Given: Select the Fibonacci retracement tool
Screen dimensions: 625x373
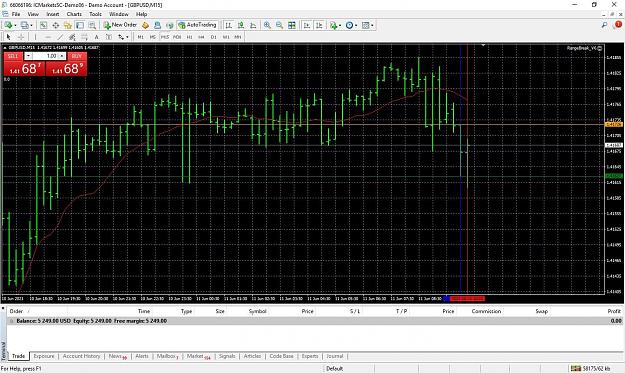Looking at the screenshot, I should click(85, 37).
